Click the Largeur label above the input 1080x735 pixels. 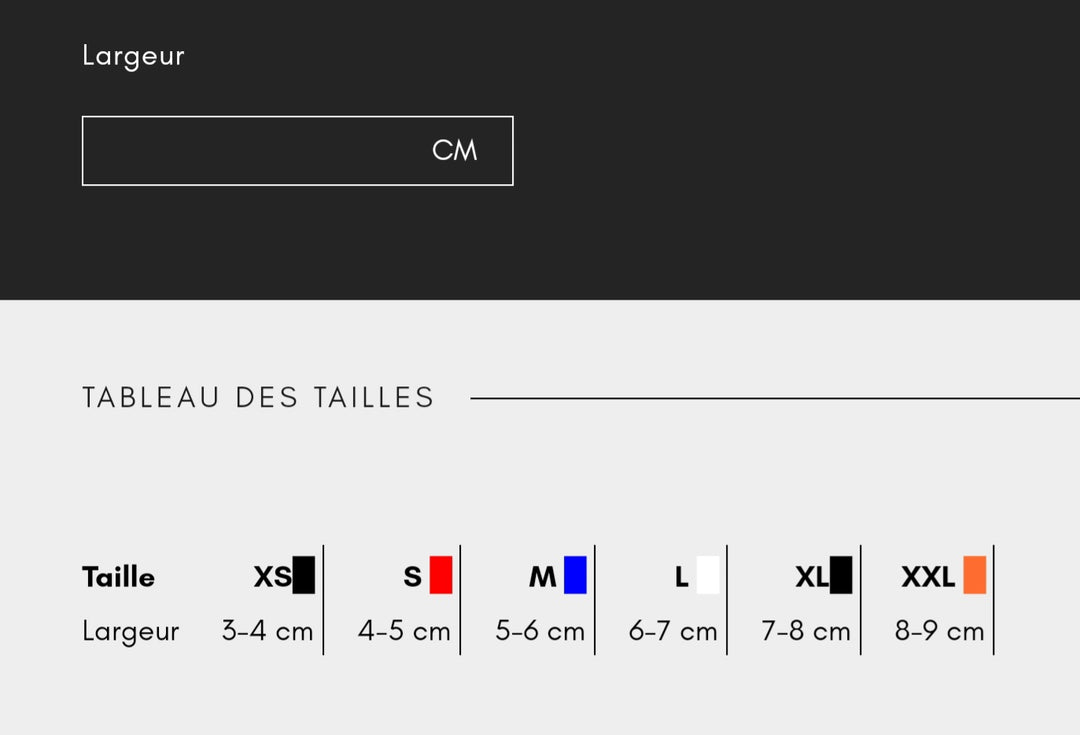click(x=133, y=56)
